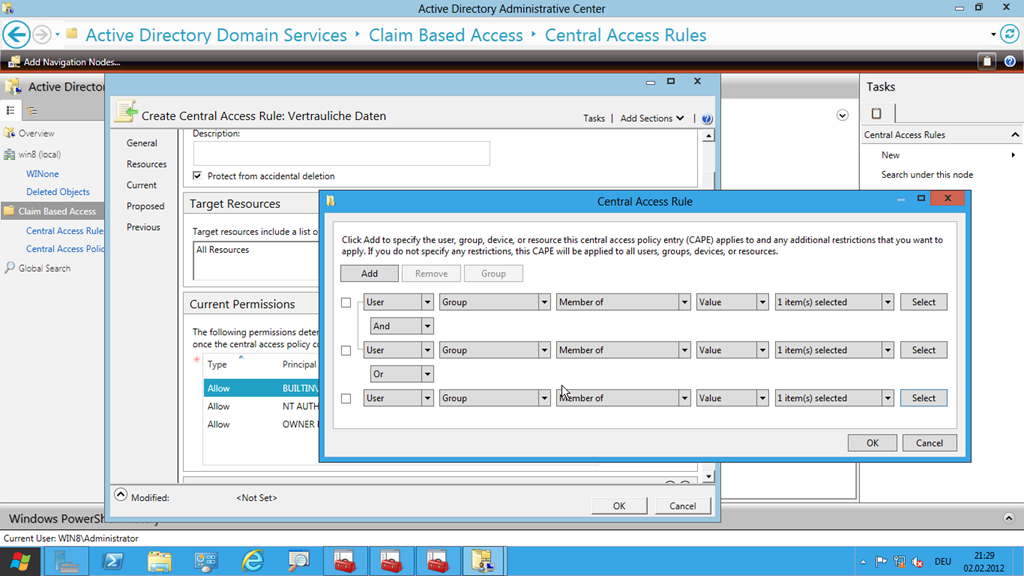1024x576 pixels.
Task: Open File Explorer from the taskbar
Action: pyautogui.click(x=159, y=562)
